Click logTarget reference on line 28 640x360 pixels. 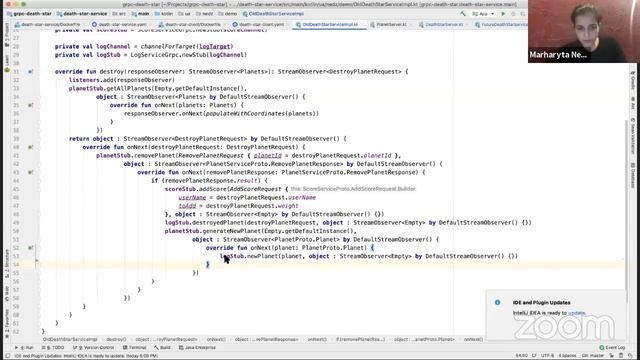pos(215,47)
